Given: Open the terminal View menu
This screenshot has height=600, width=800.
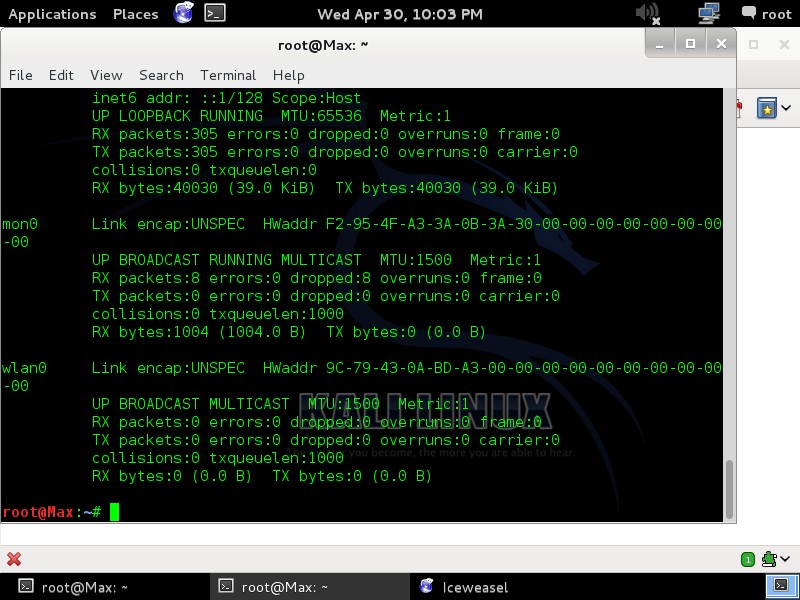Looking at the screenshot, I should tap(106, 75).
